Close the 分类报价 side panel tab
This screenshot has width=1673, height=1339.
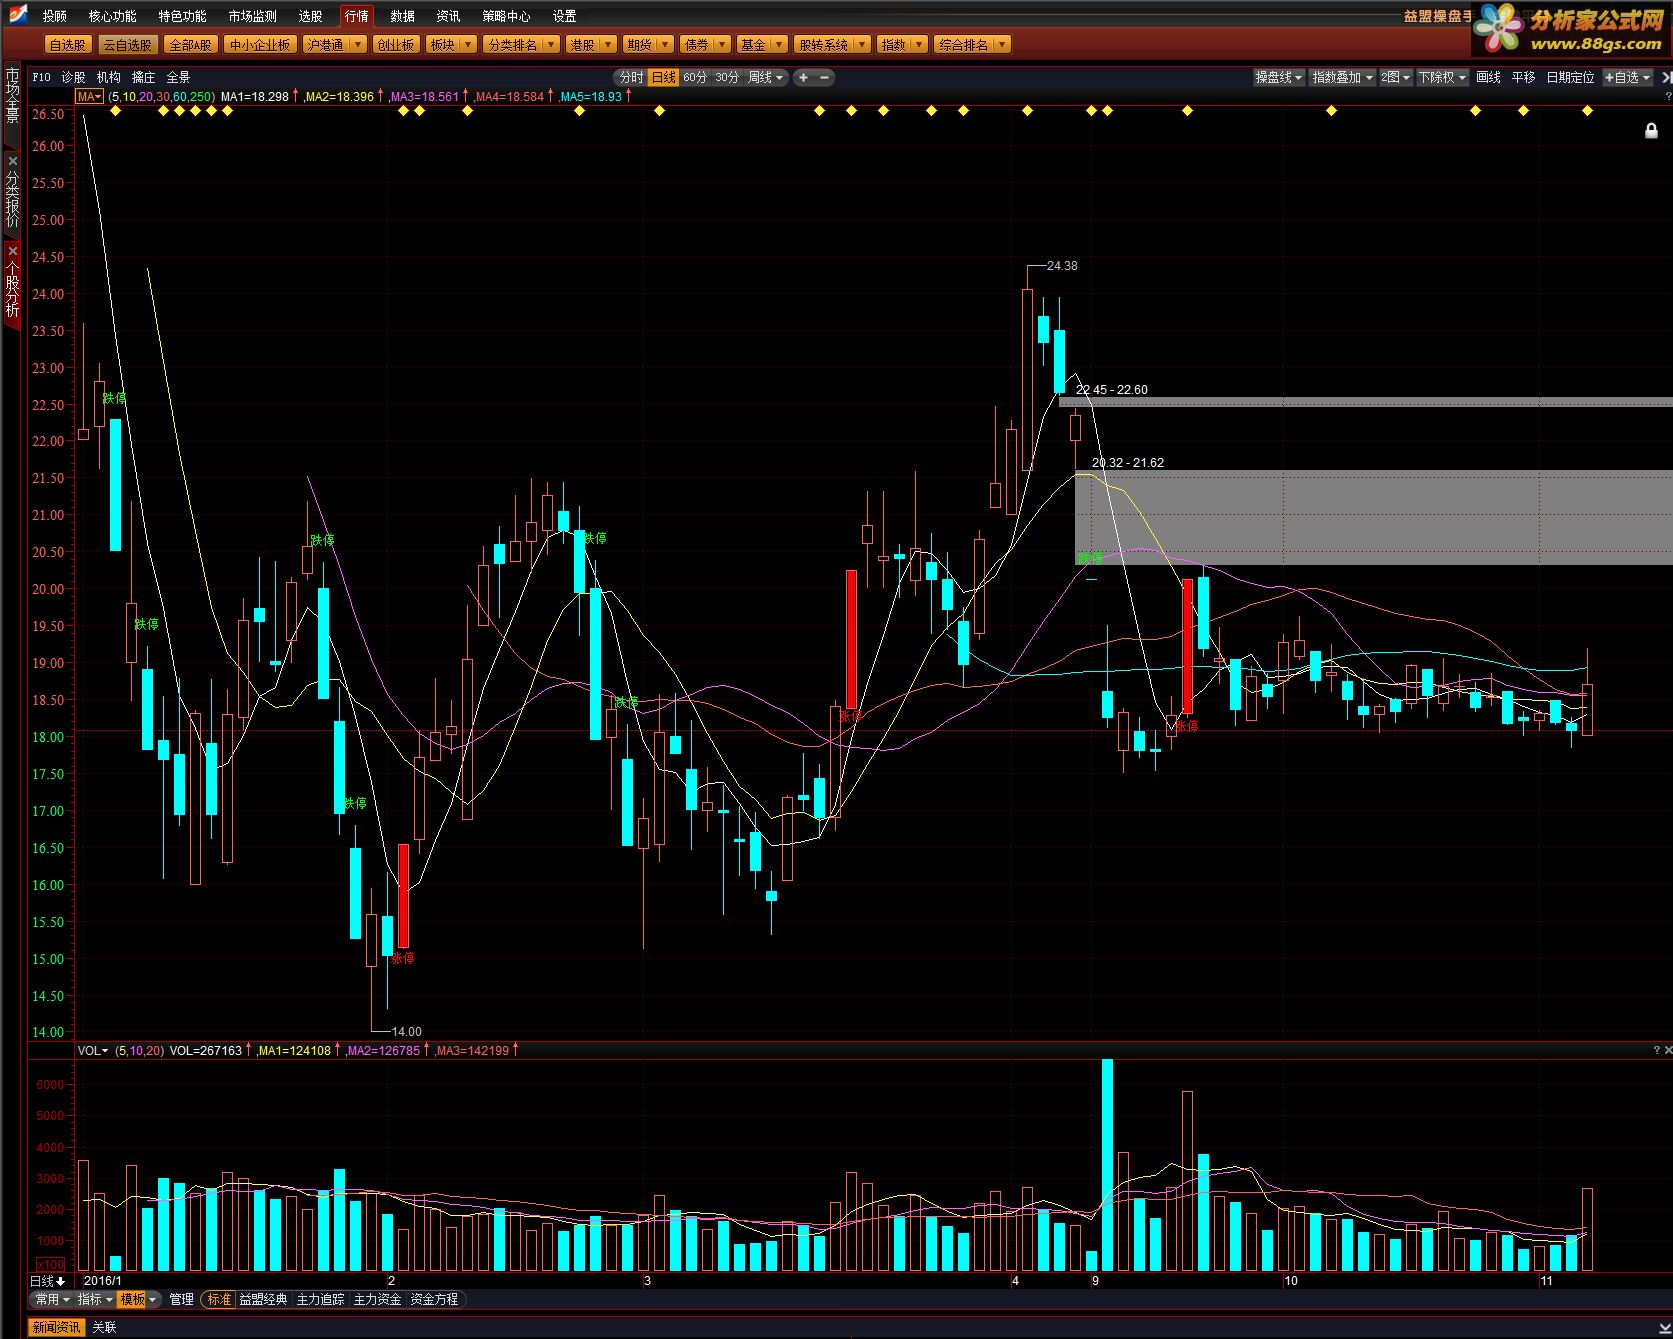point(12,161)
